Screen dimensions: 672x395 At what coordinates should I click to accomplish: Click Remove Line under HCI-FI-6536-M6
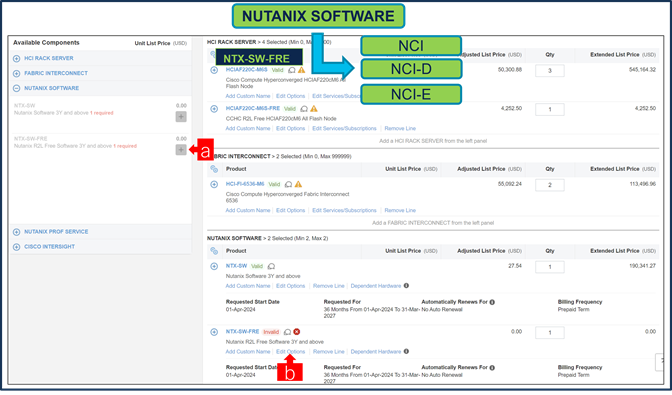pyautogui.click(x=400, y=210)
